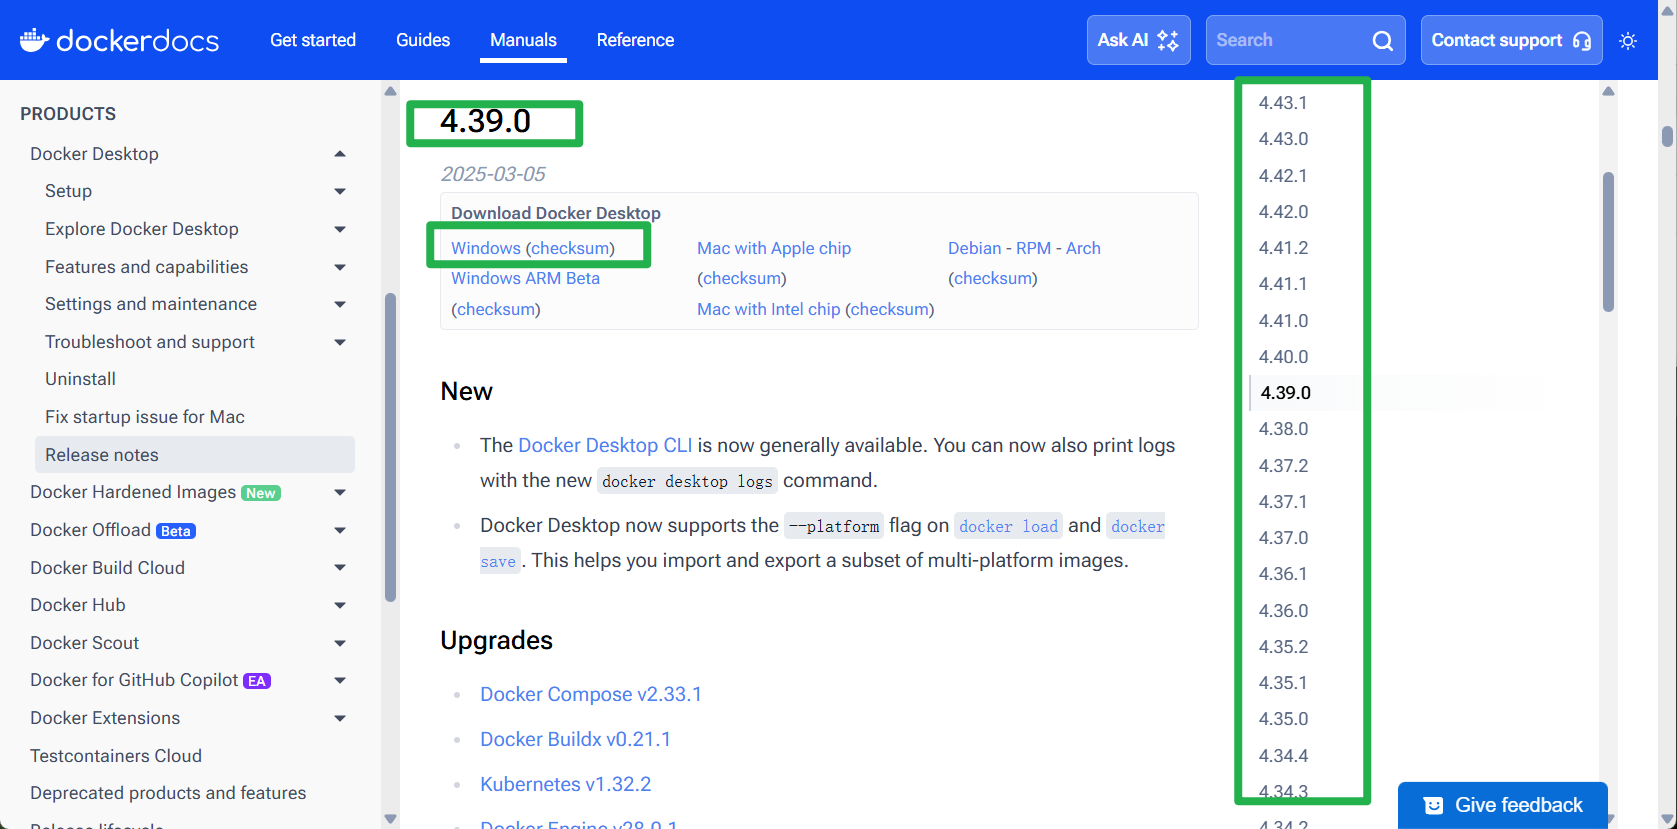Jump to version 4.37.1 in contents

1283,502
